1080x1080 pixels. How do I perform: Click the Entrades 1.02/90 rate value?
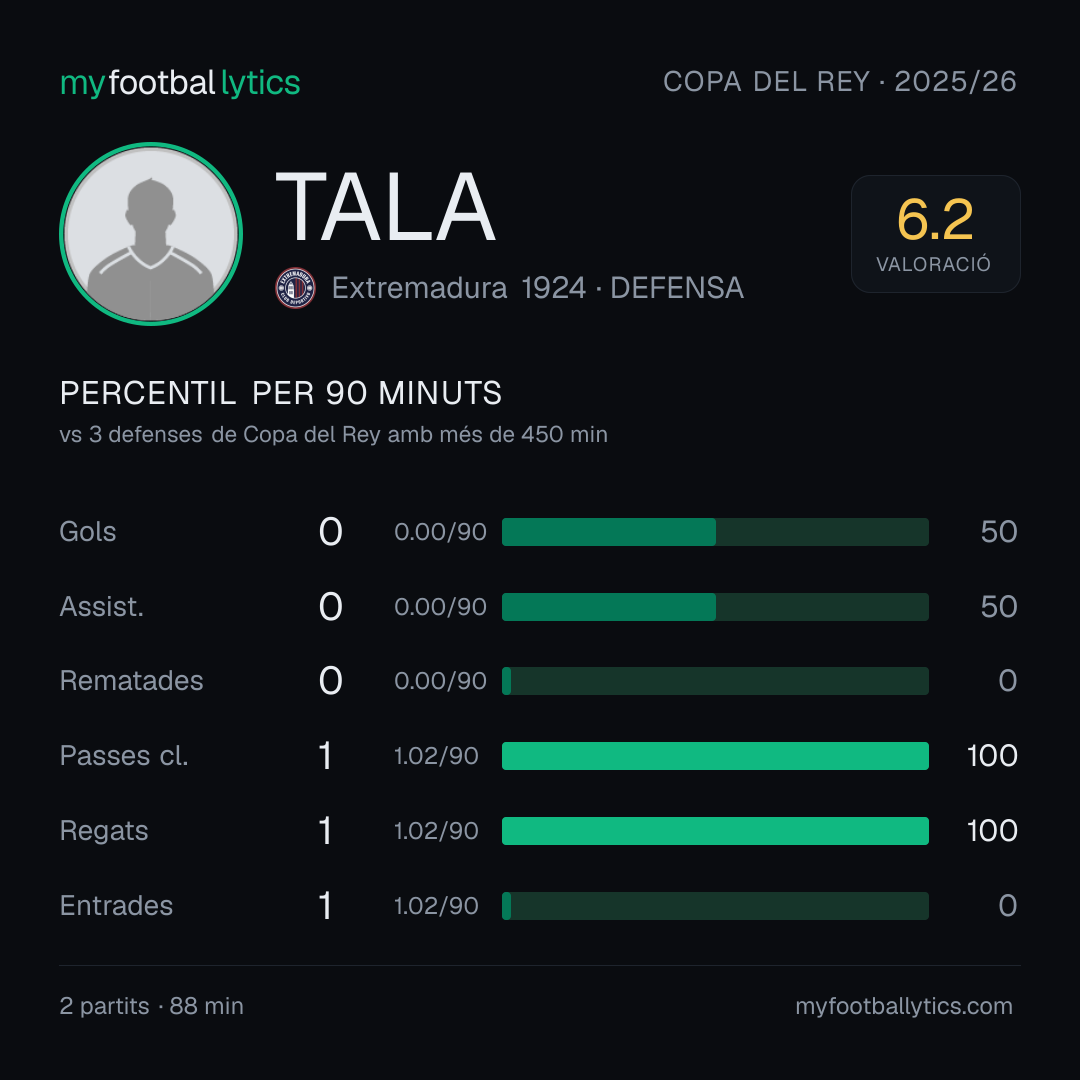pos(436,906)
